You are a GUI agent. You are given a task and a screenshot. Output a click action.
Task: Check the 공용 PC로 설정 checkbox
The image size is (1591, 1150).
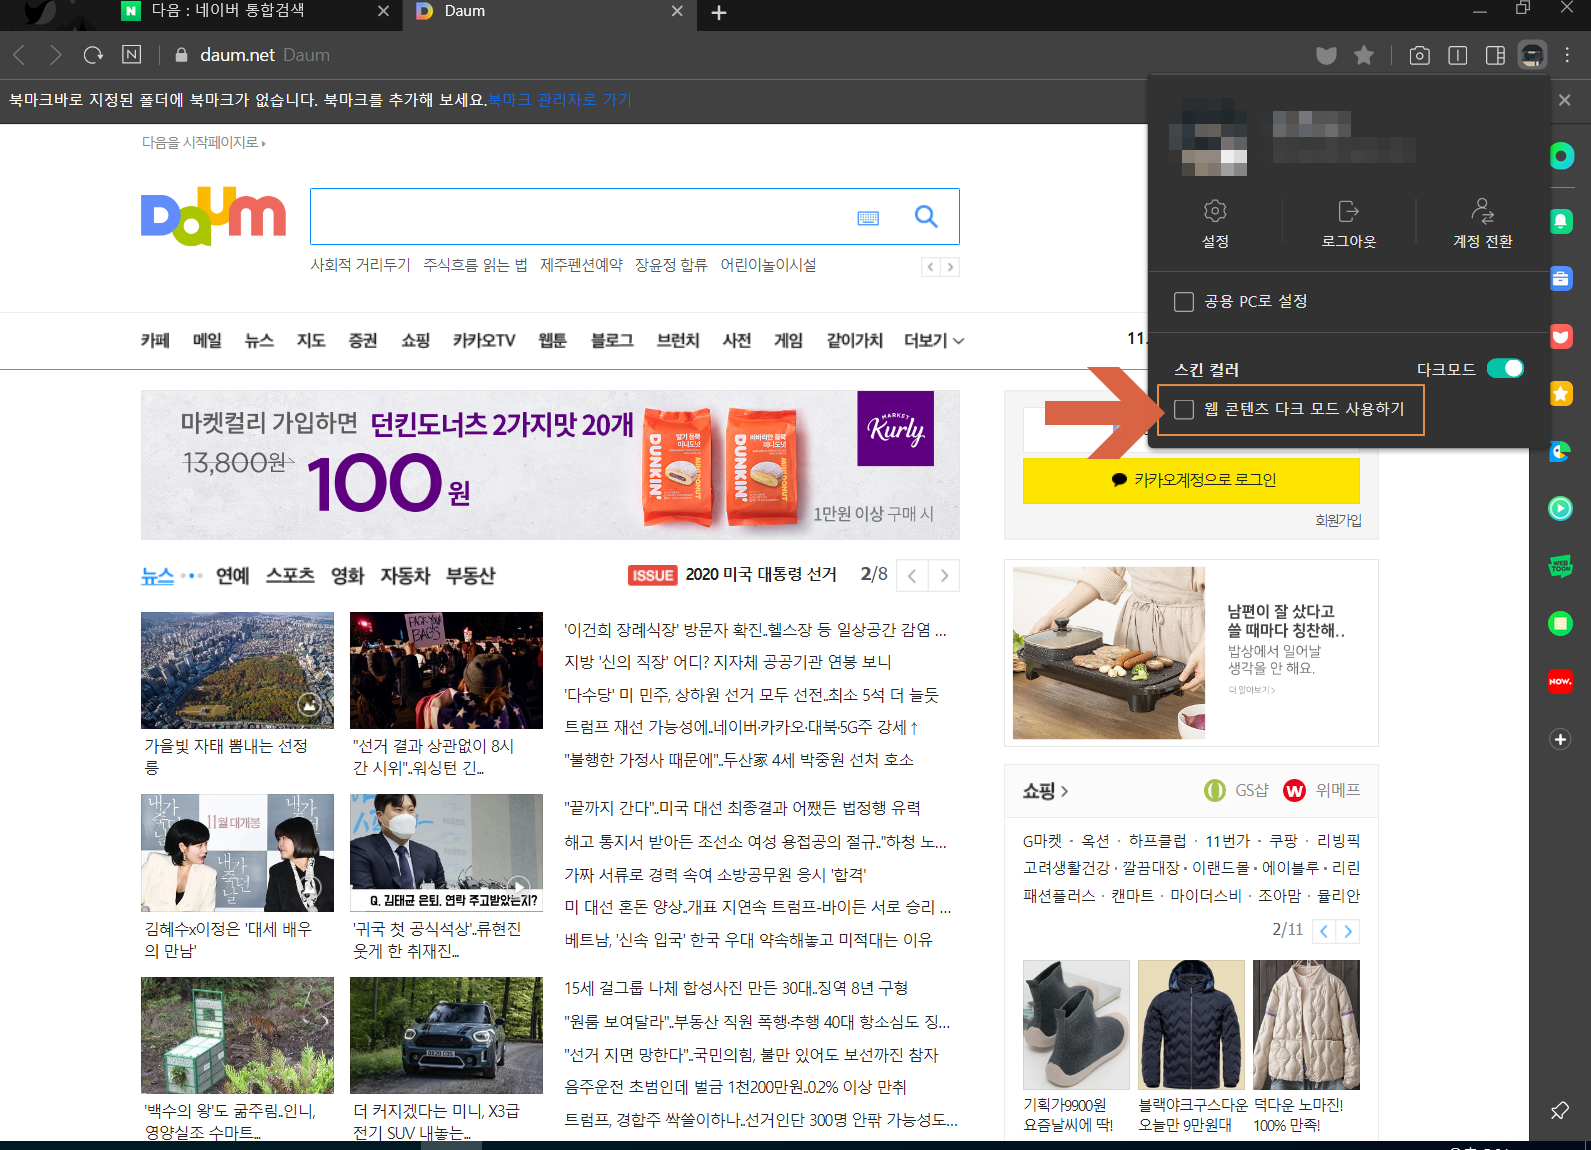click(1184, 302)
